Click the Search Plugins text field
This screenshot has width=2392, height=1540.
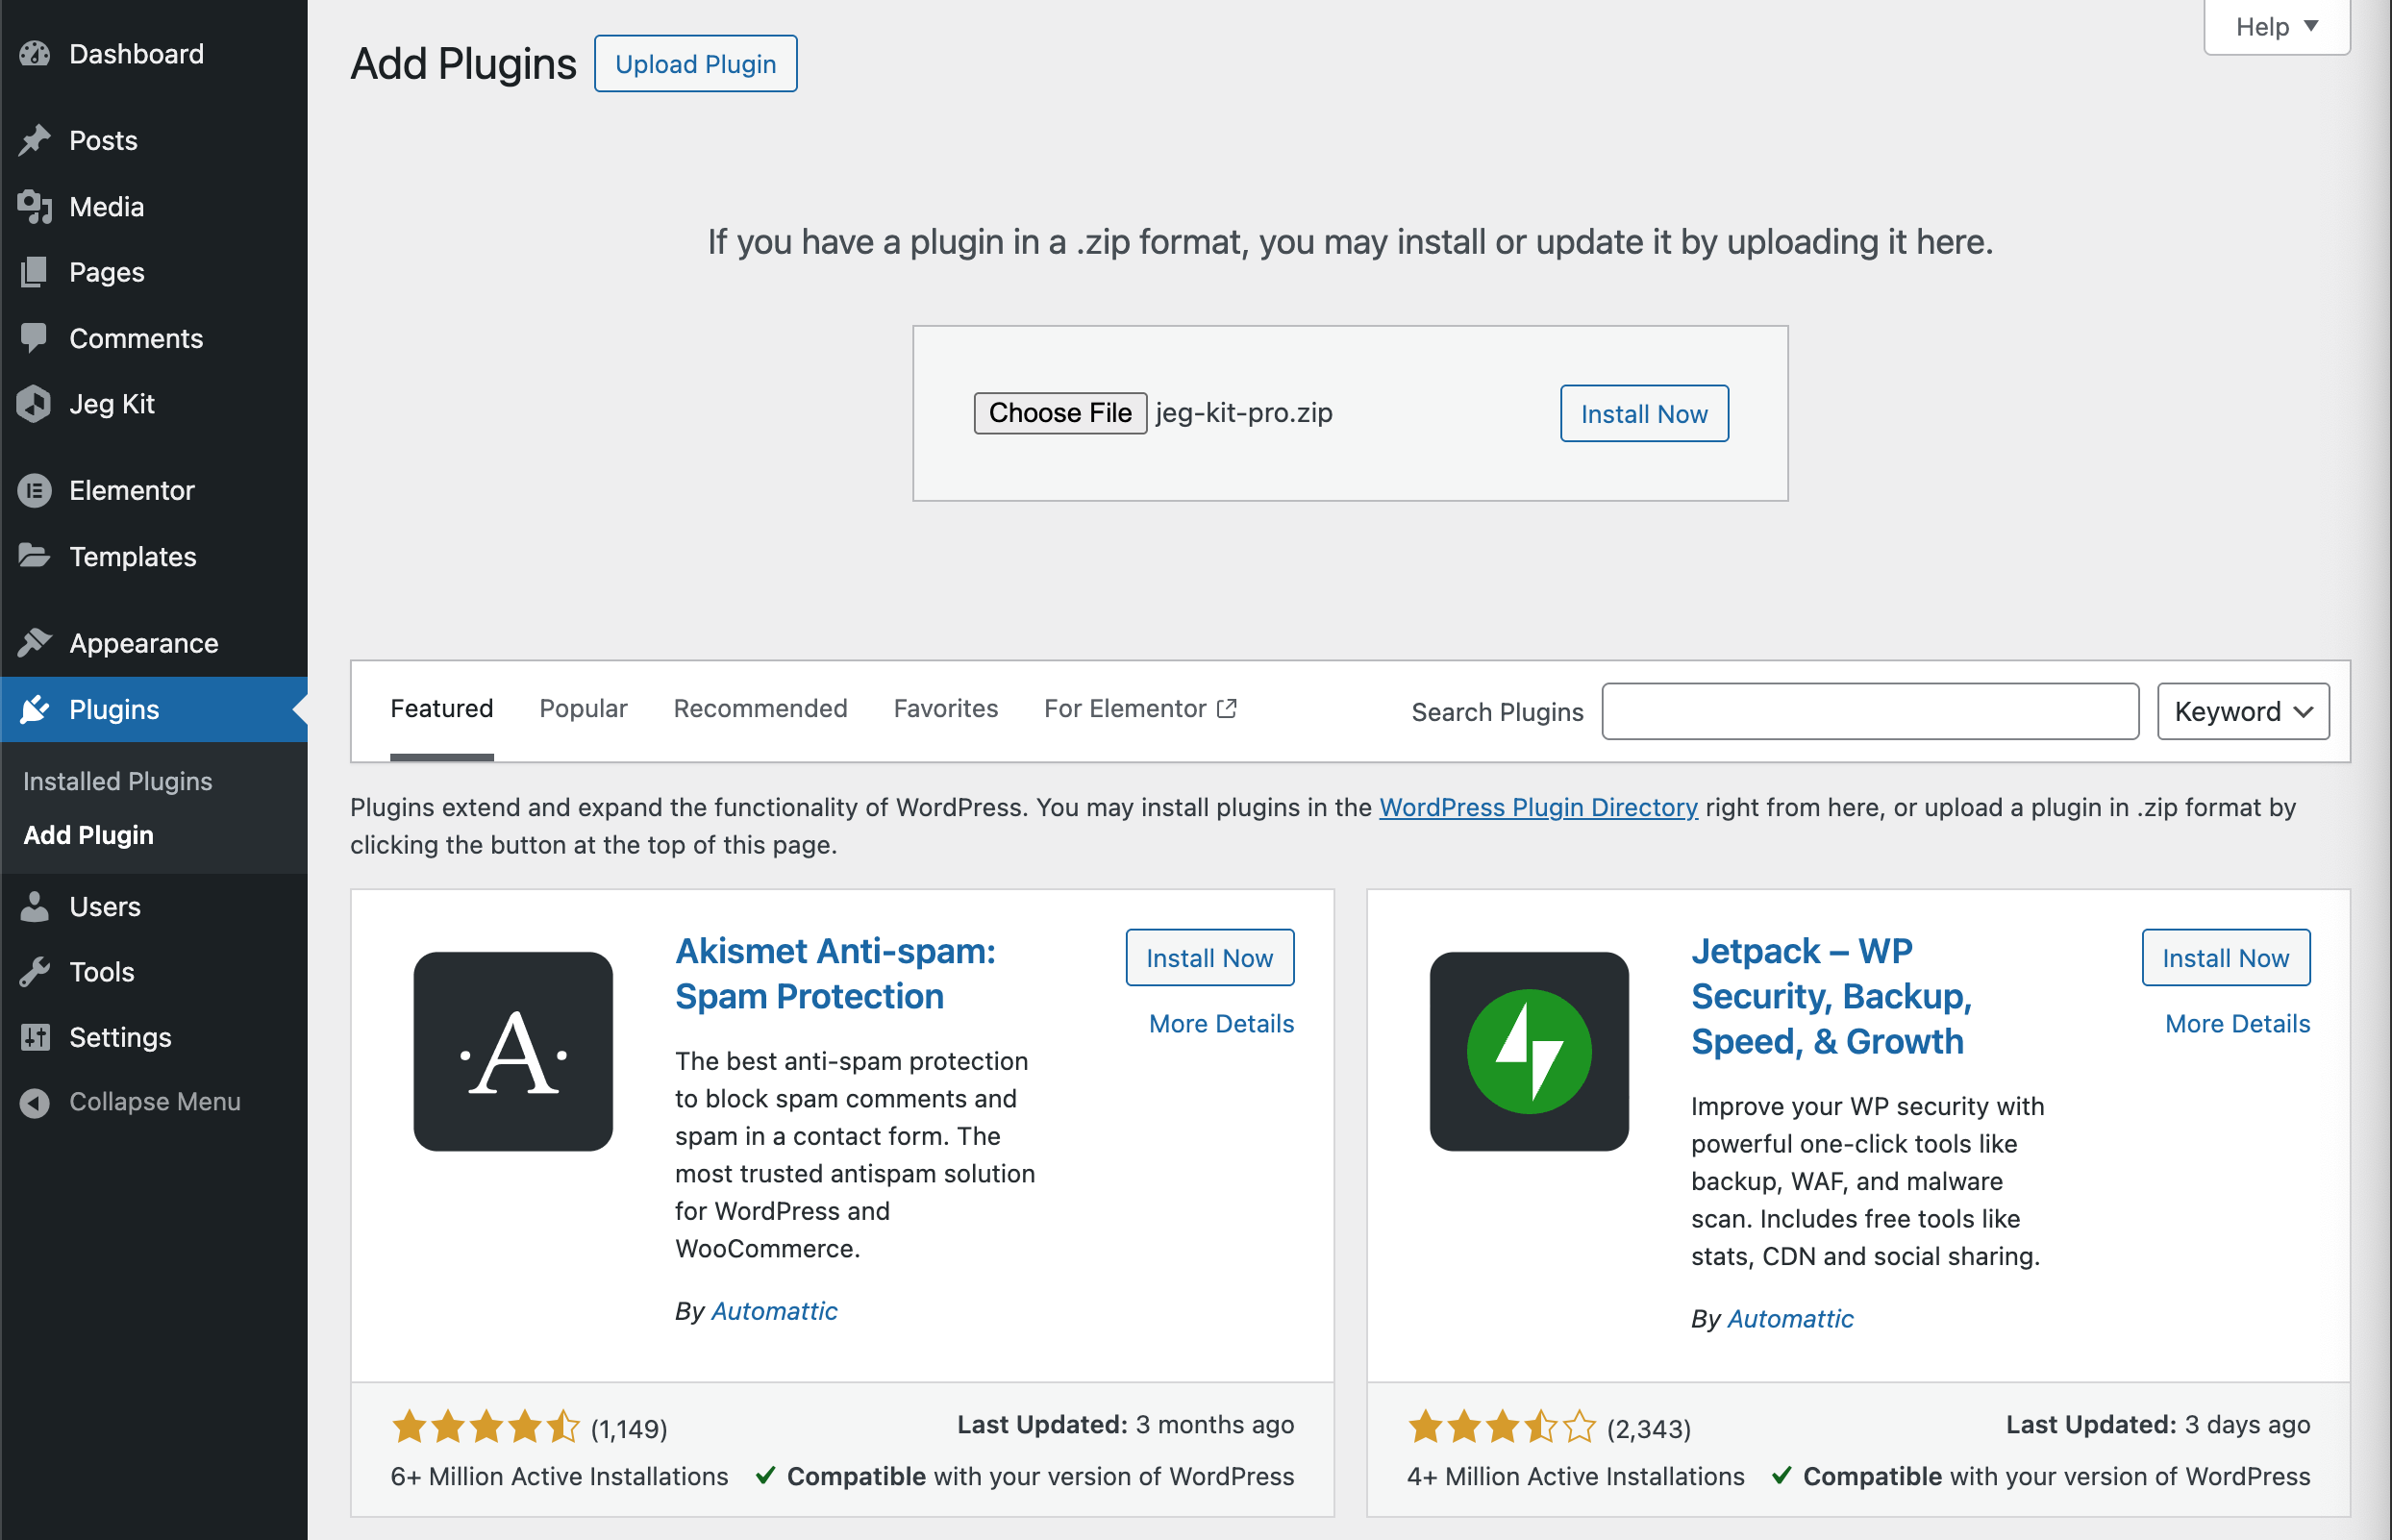[1870, 711]
